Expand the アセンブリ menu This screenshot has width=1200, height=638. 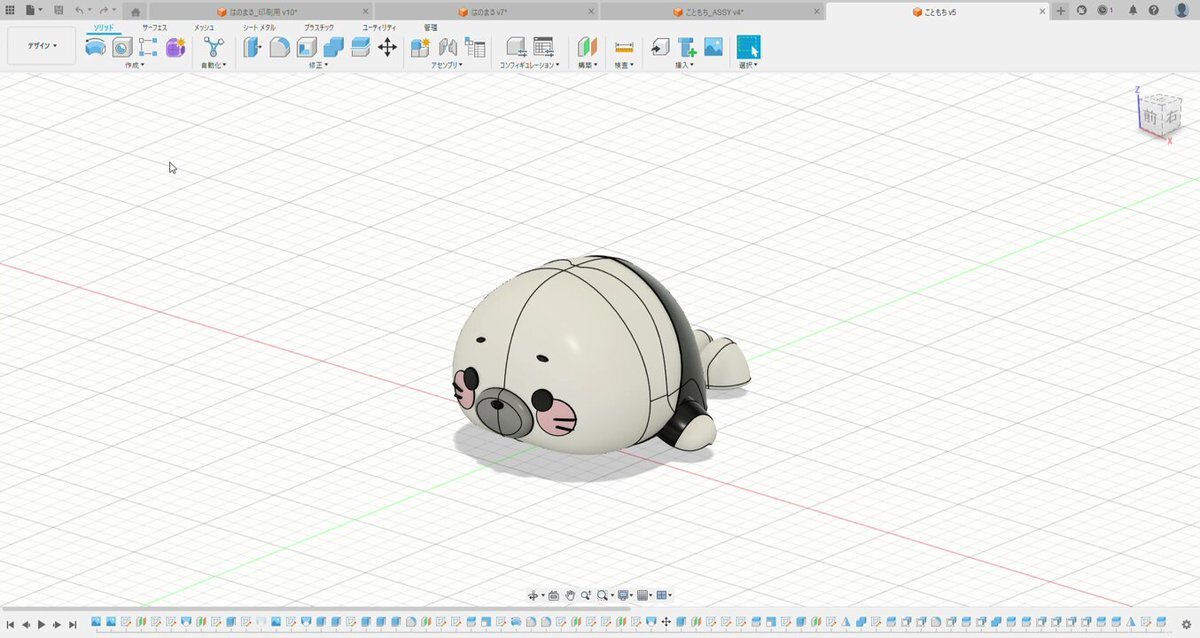click(447, 65)
